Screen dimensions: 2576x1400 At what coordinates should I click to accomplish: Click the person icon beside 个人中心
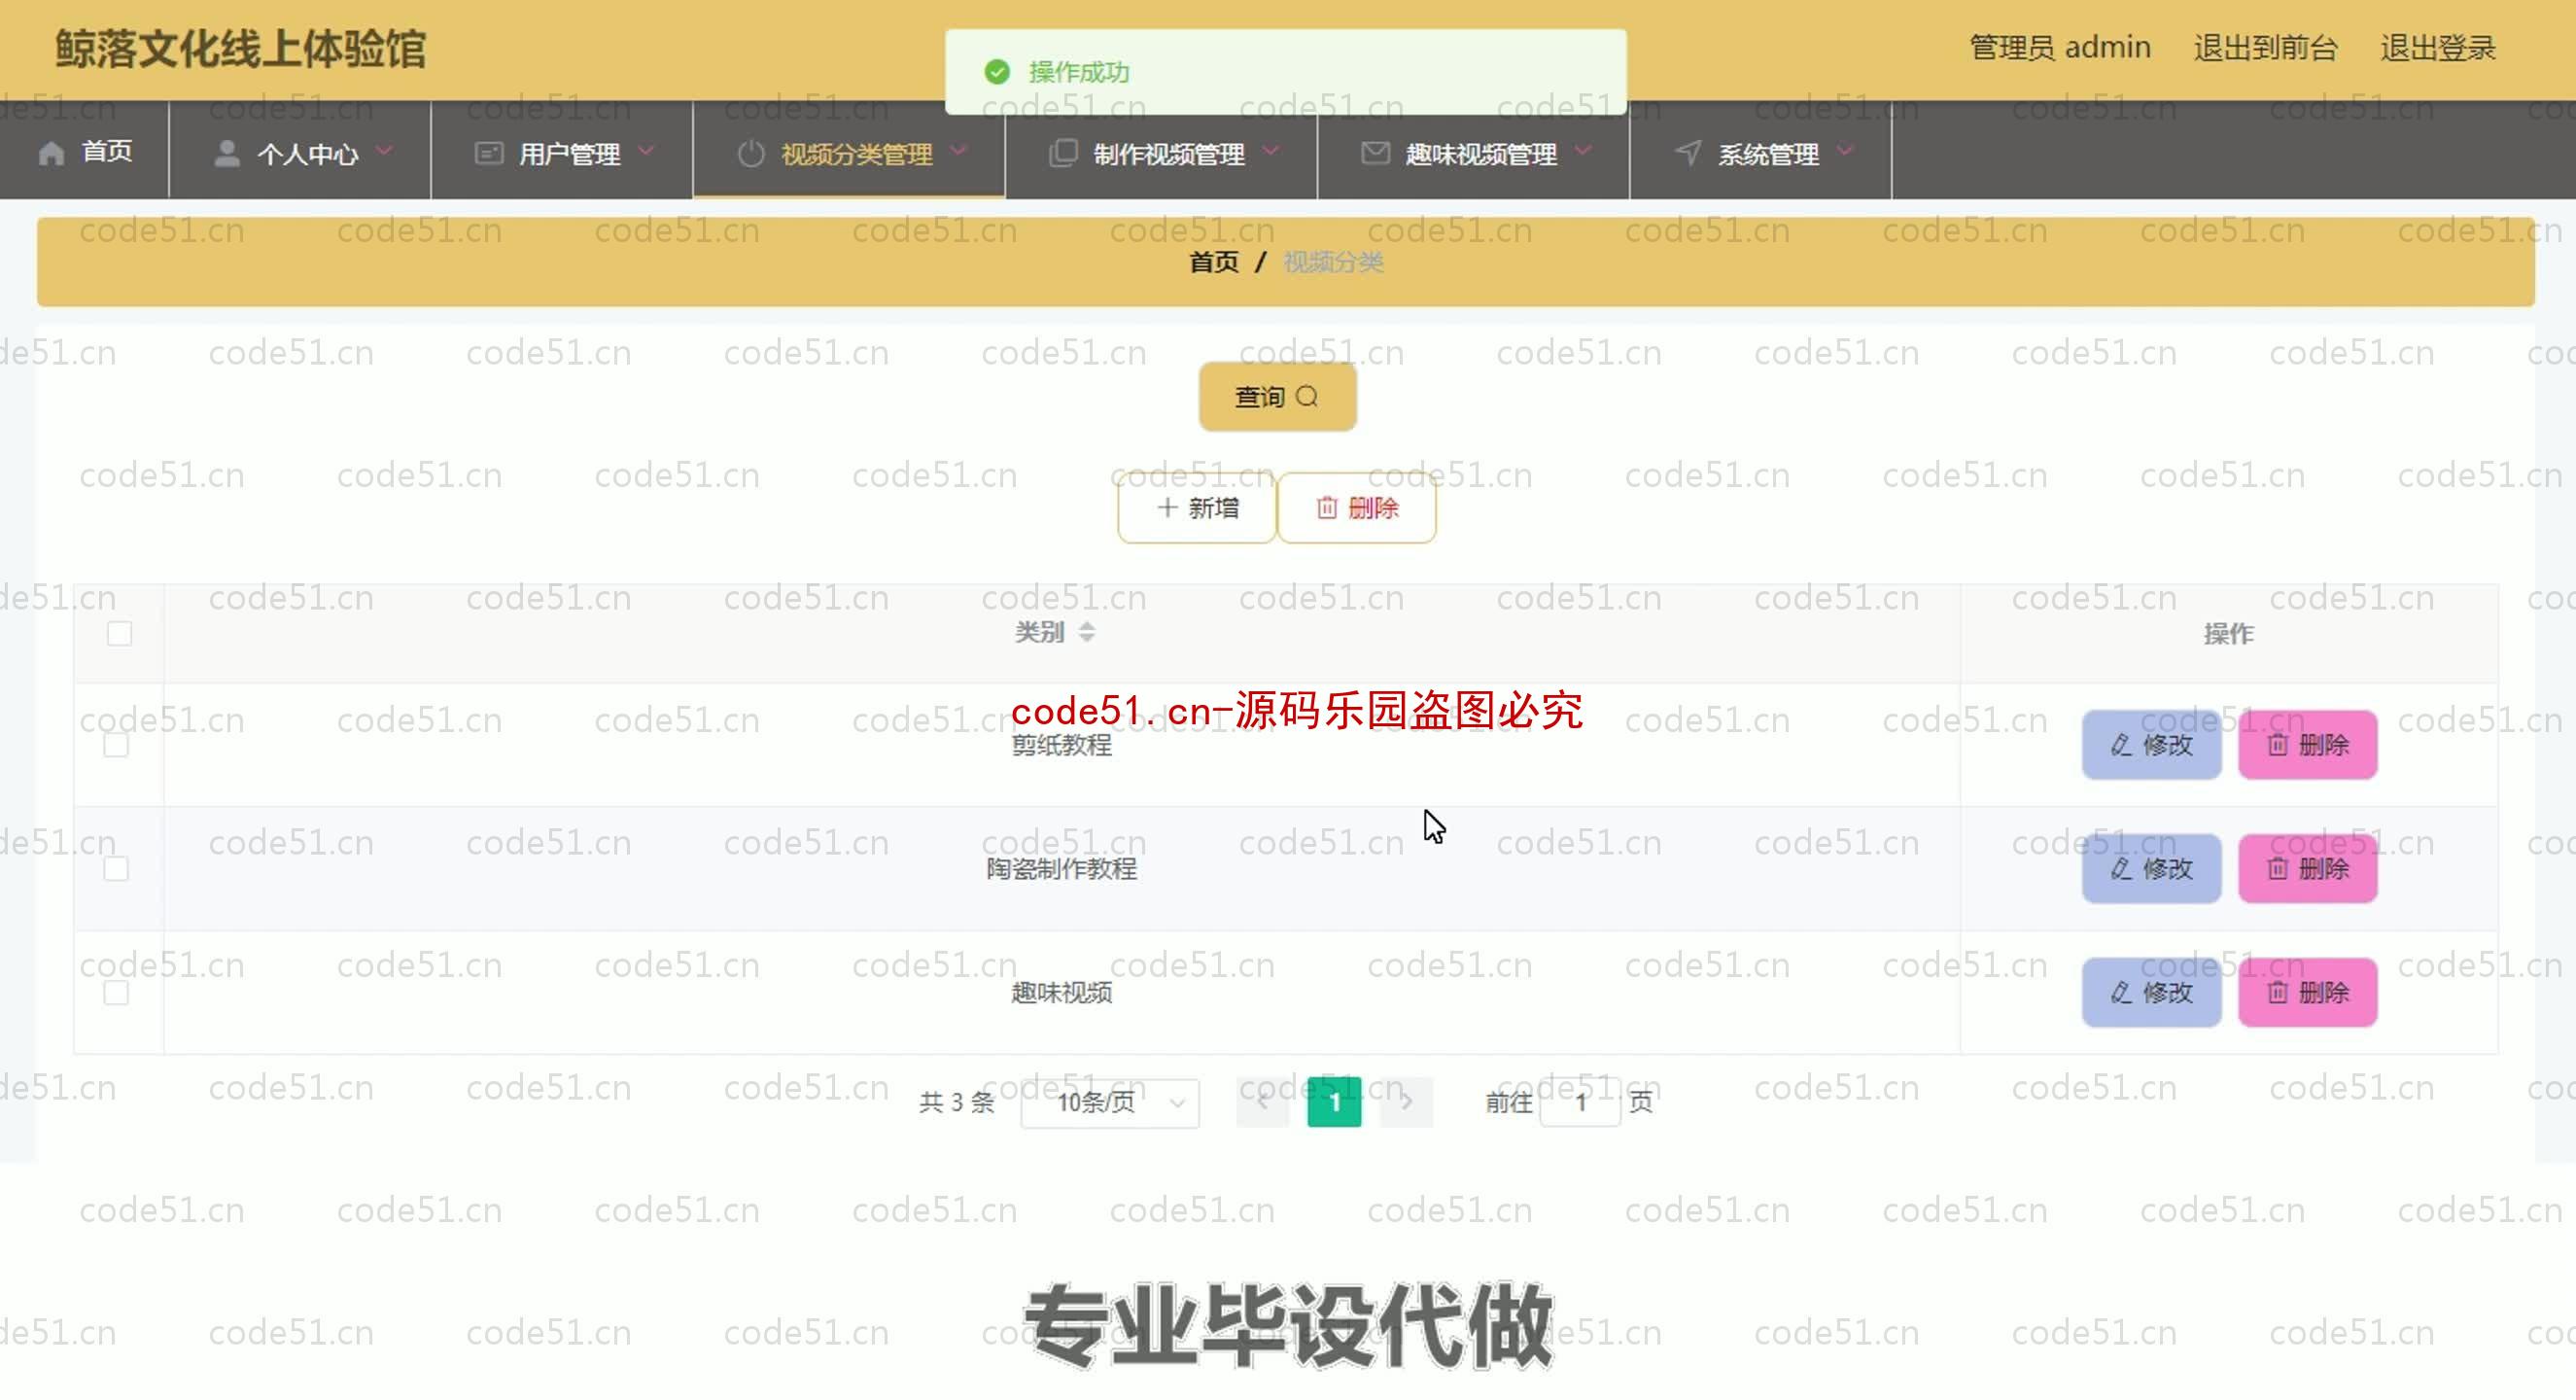click(227, 152)
